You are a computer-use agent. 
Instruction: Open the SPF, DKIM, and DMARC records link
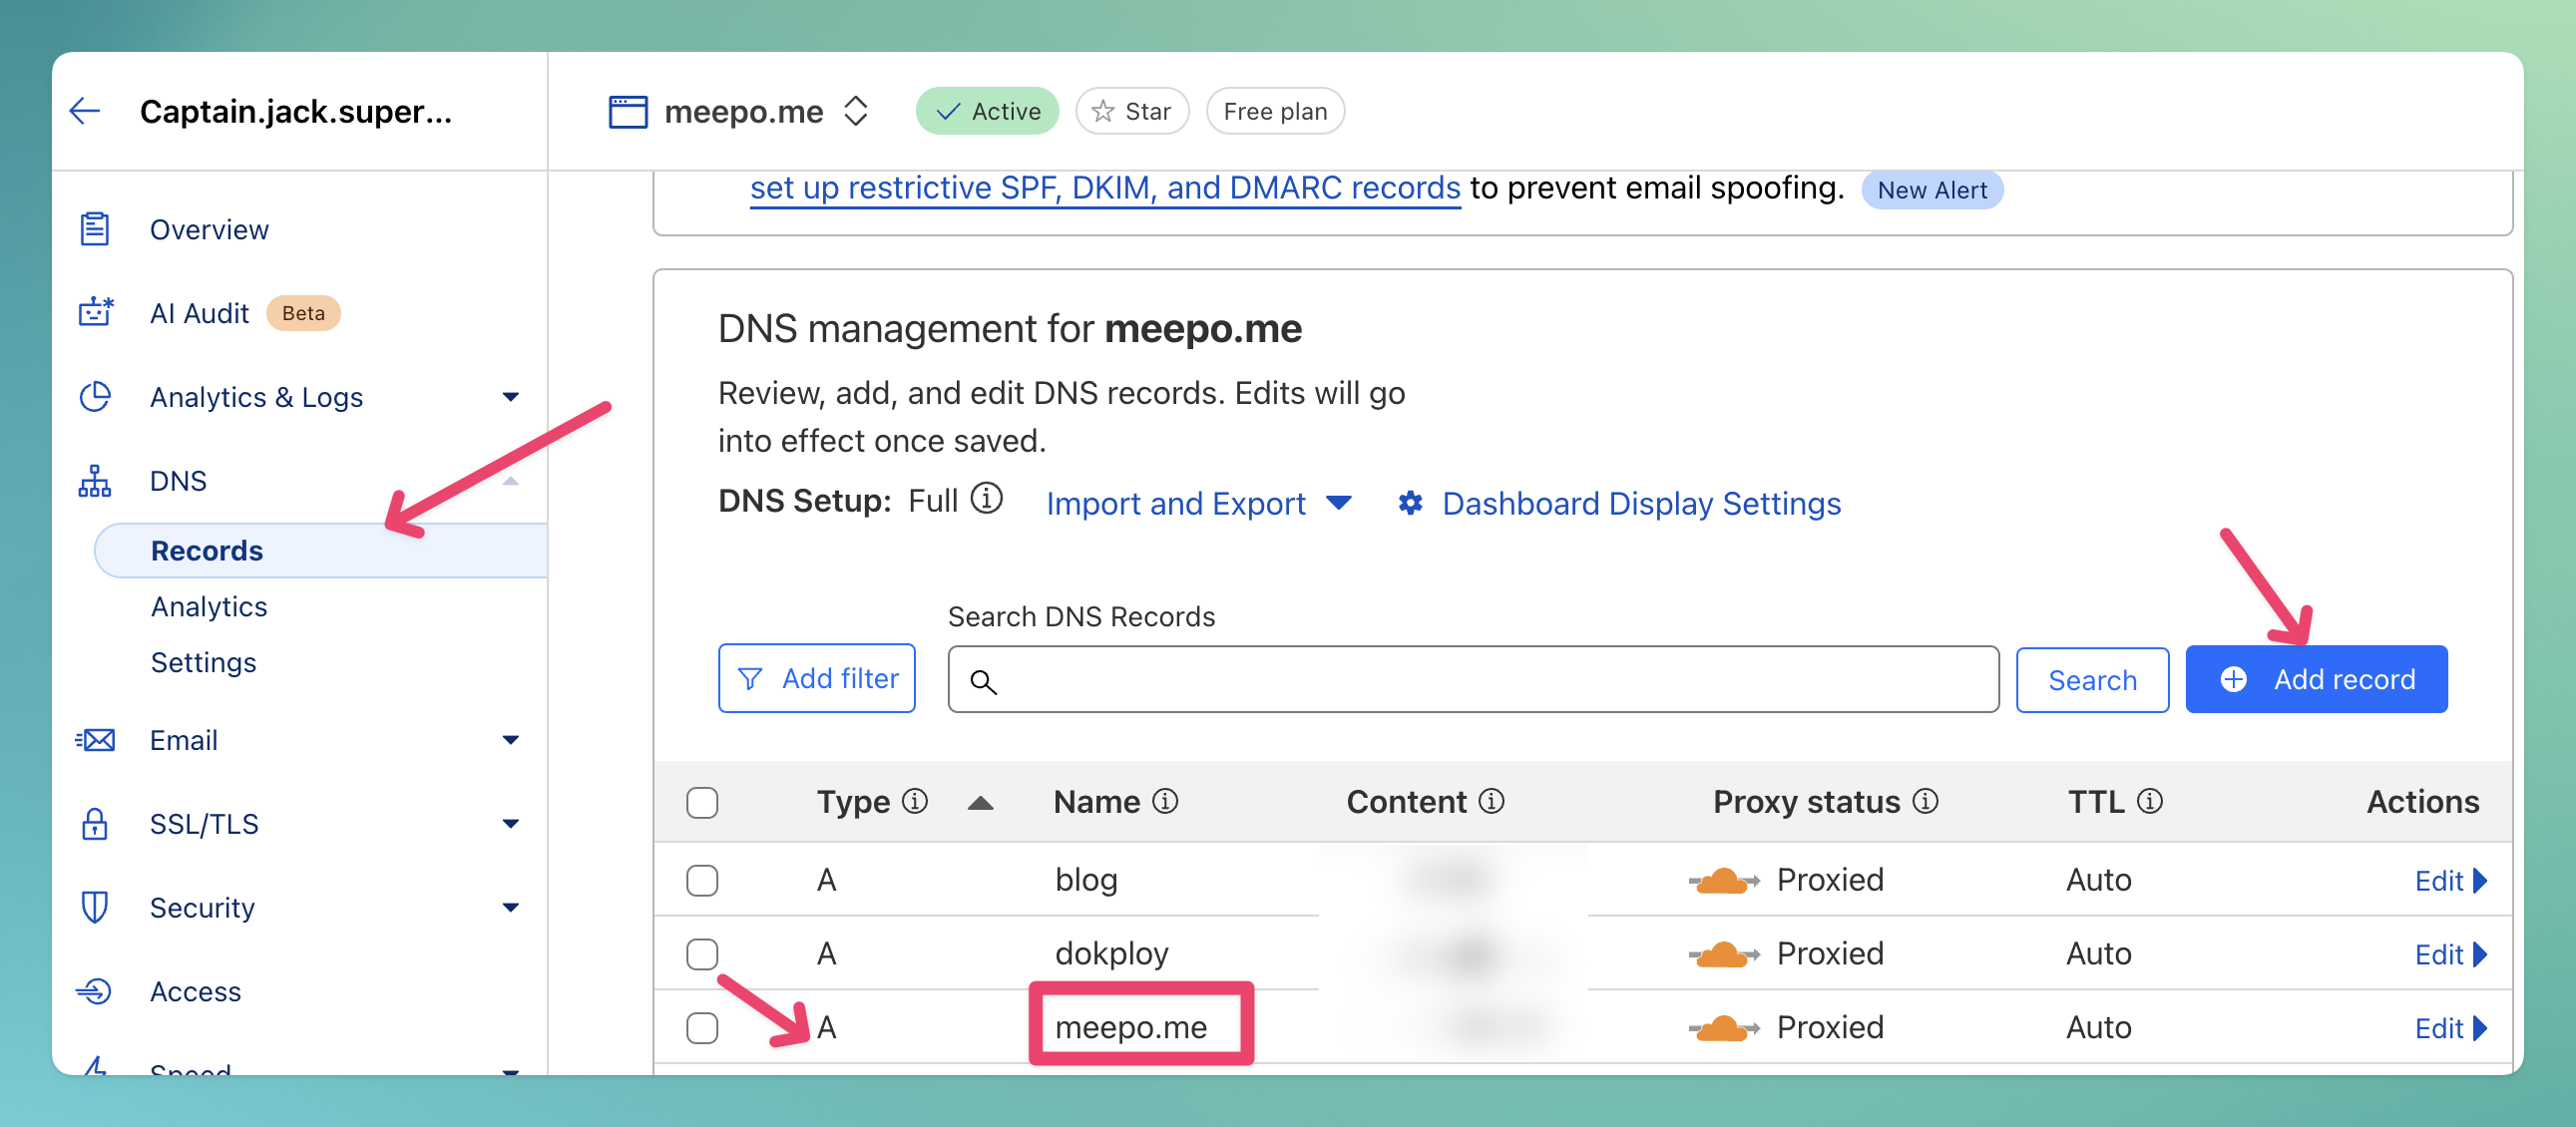click(x=1105, y=188)
